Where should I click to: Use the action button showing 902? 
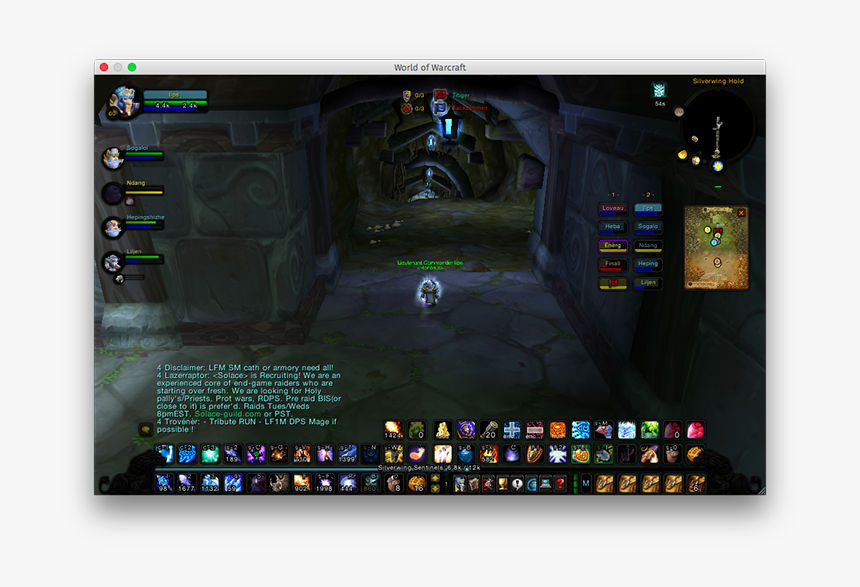pyautogui.click(x=302, y=483)
